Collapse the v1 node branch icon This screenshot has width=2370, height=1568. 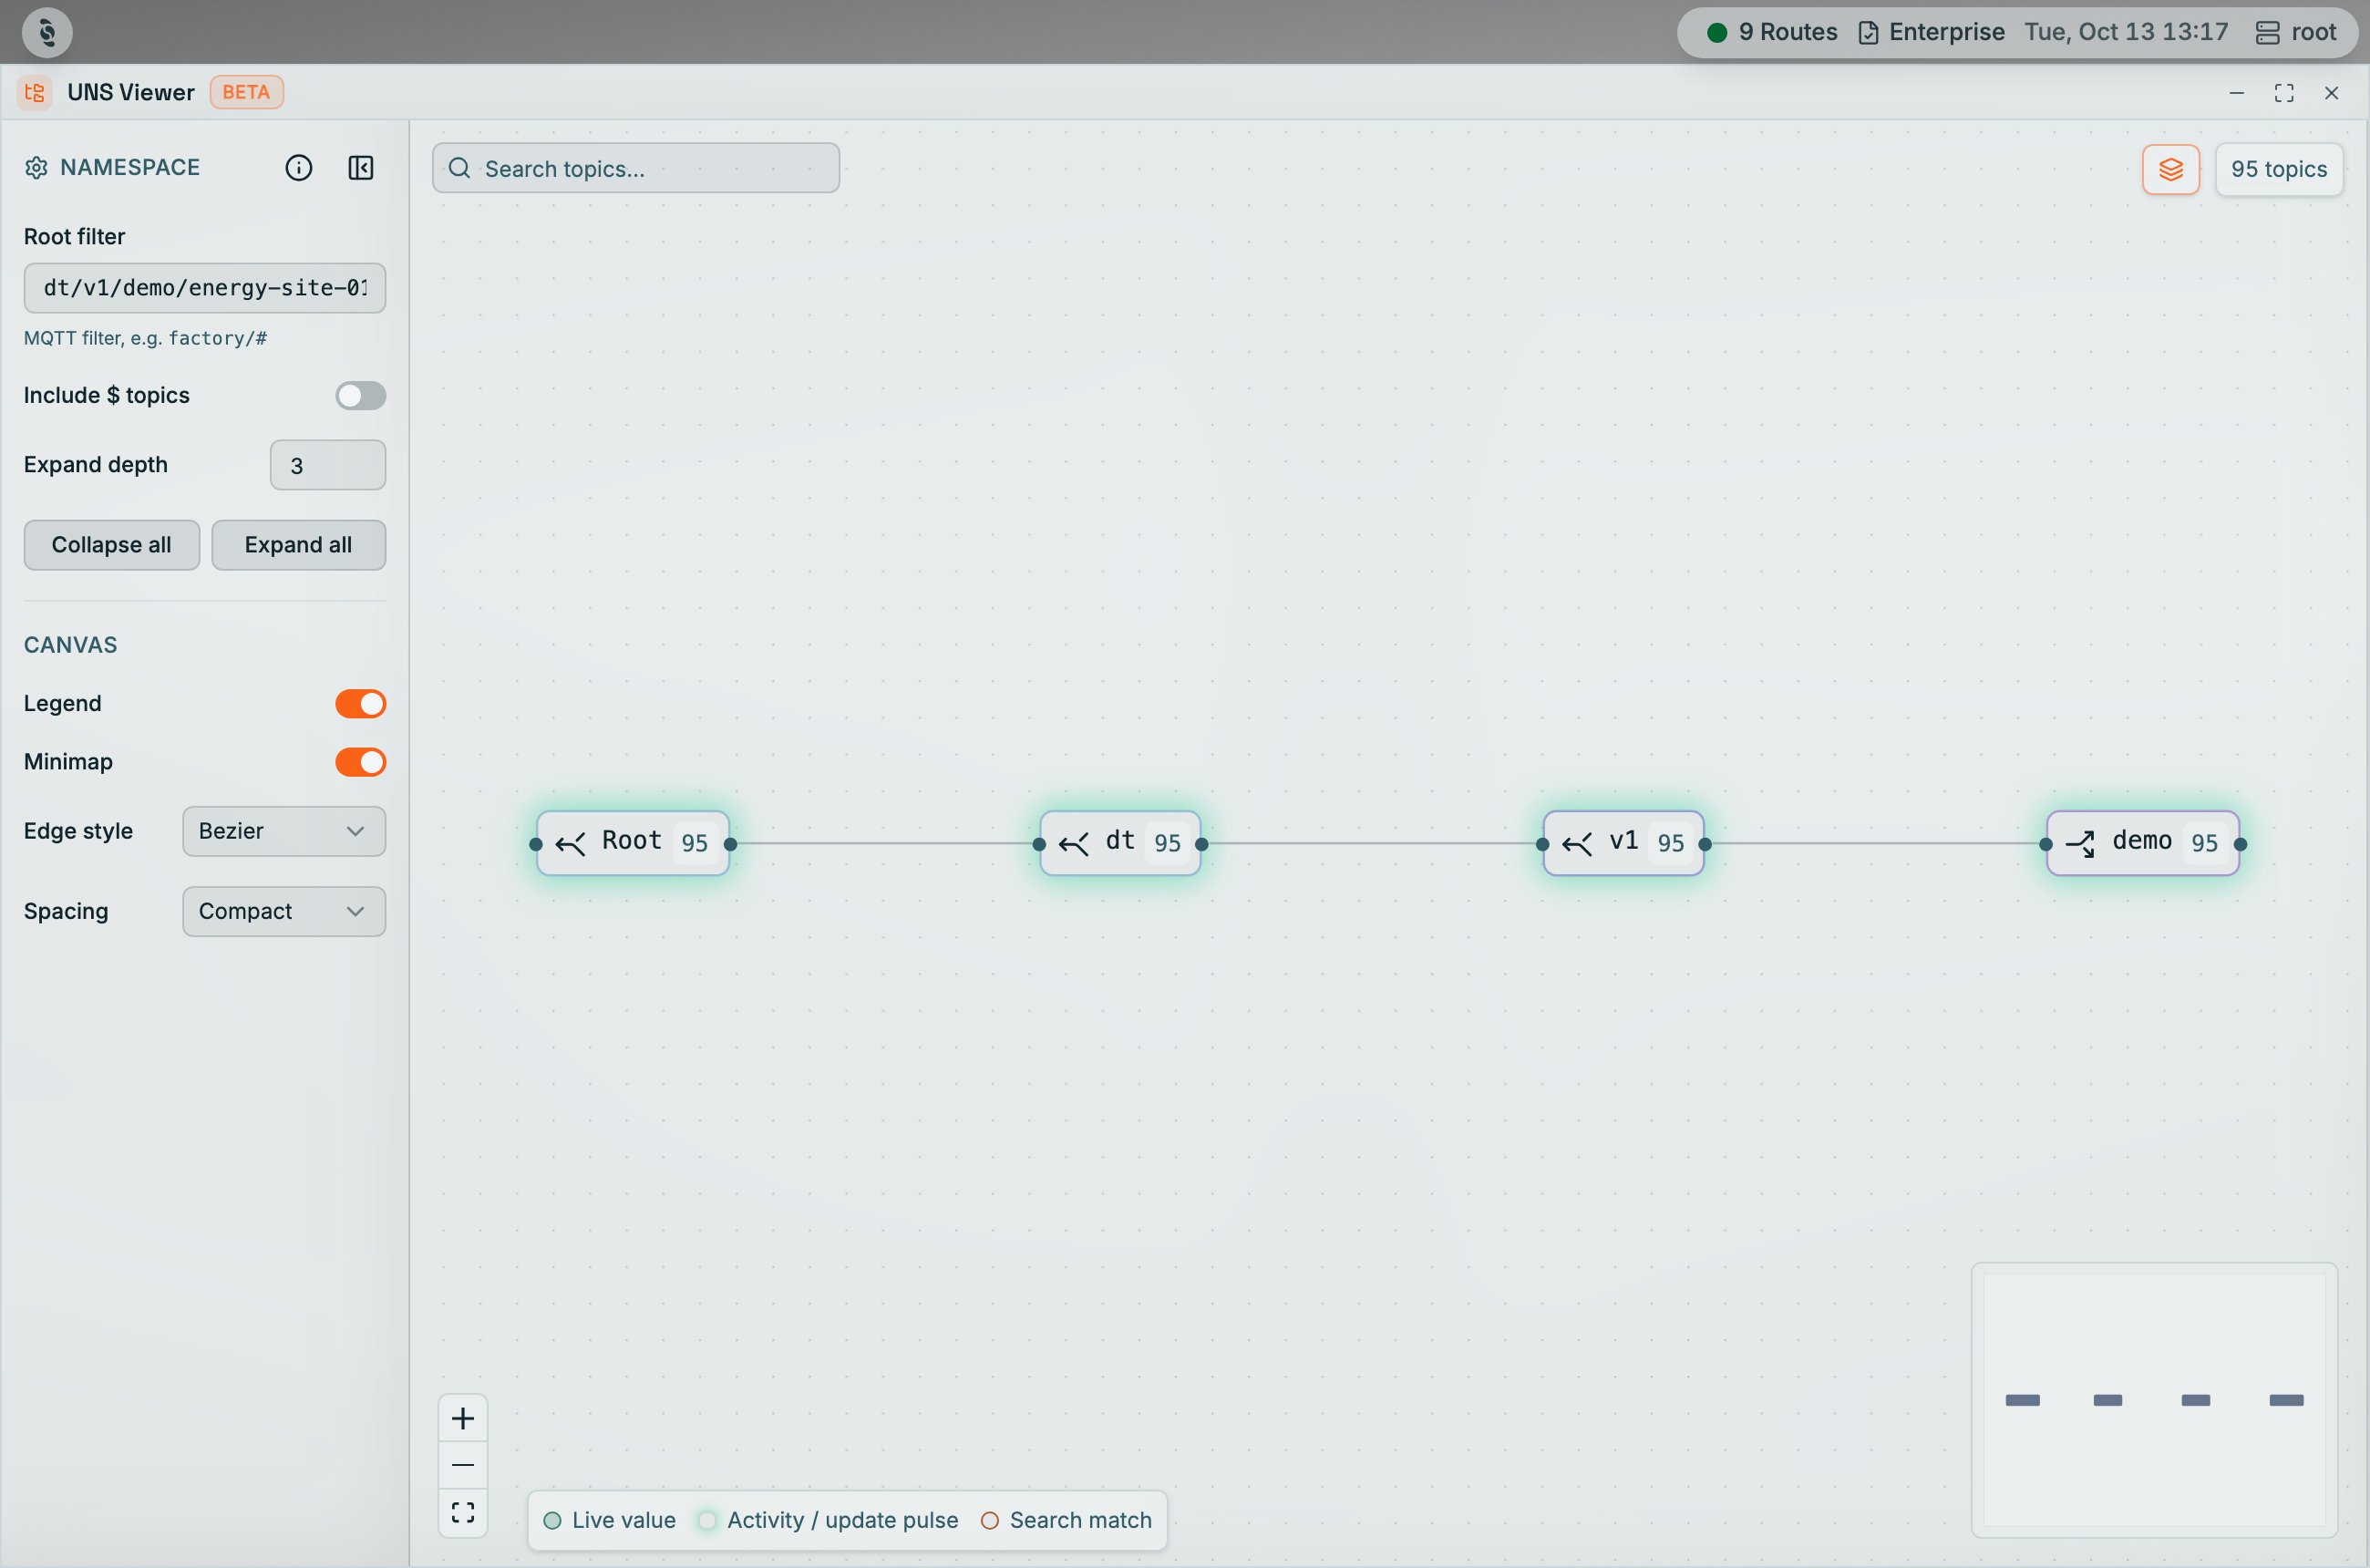click(1577, 844)
